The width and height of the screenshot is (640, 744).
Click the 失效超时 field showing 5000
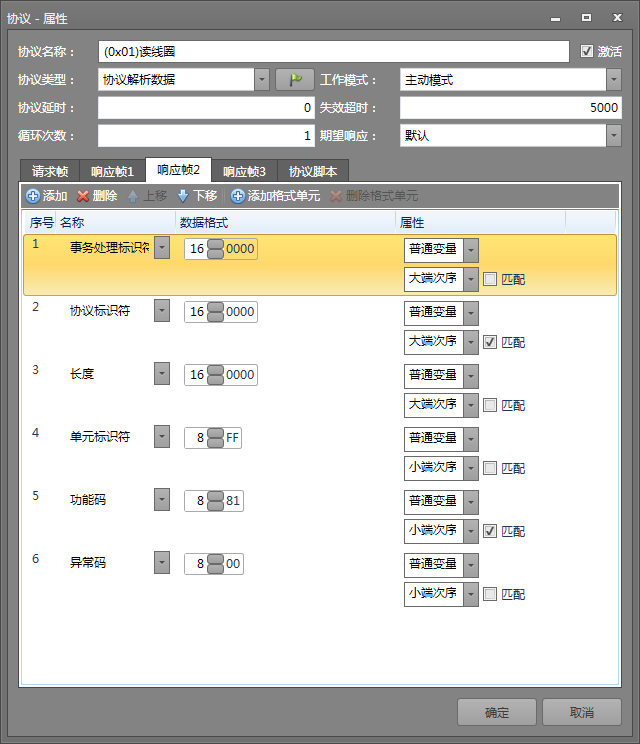pyautogui.click(x=510, y=108)
